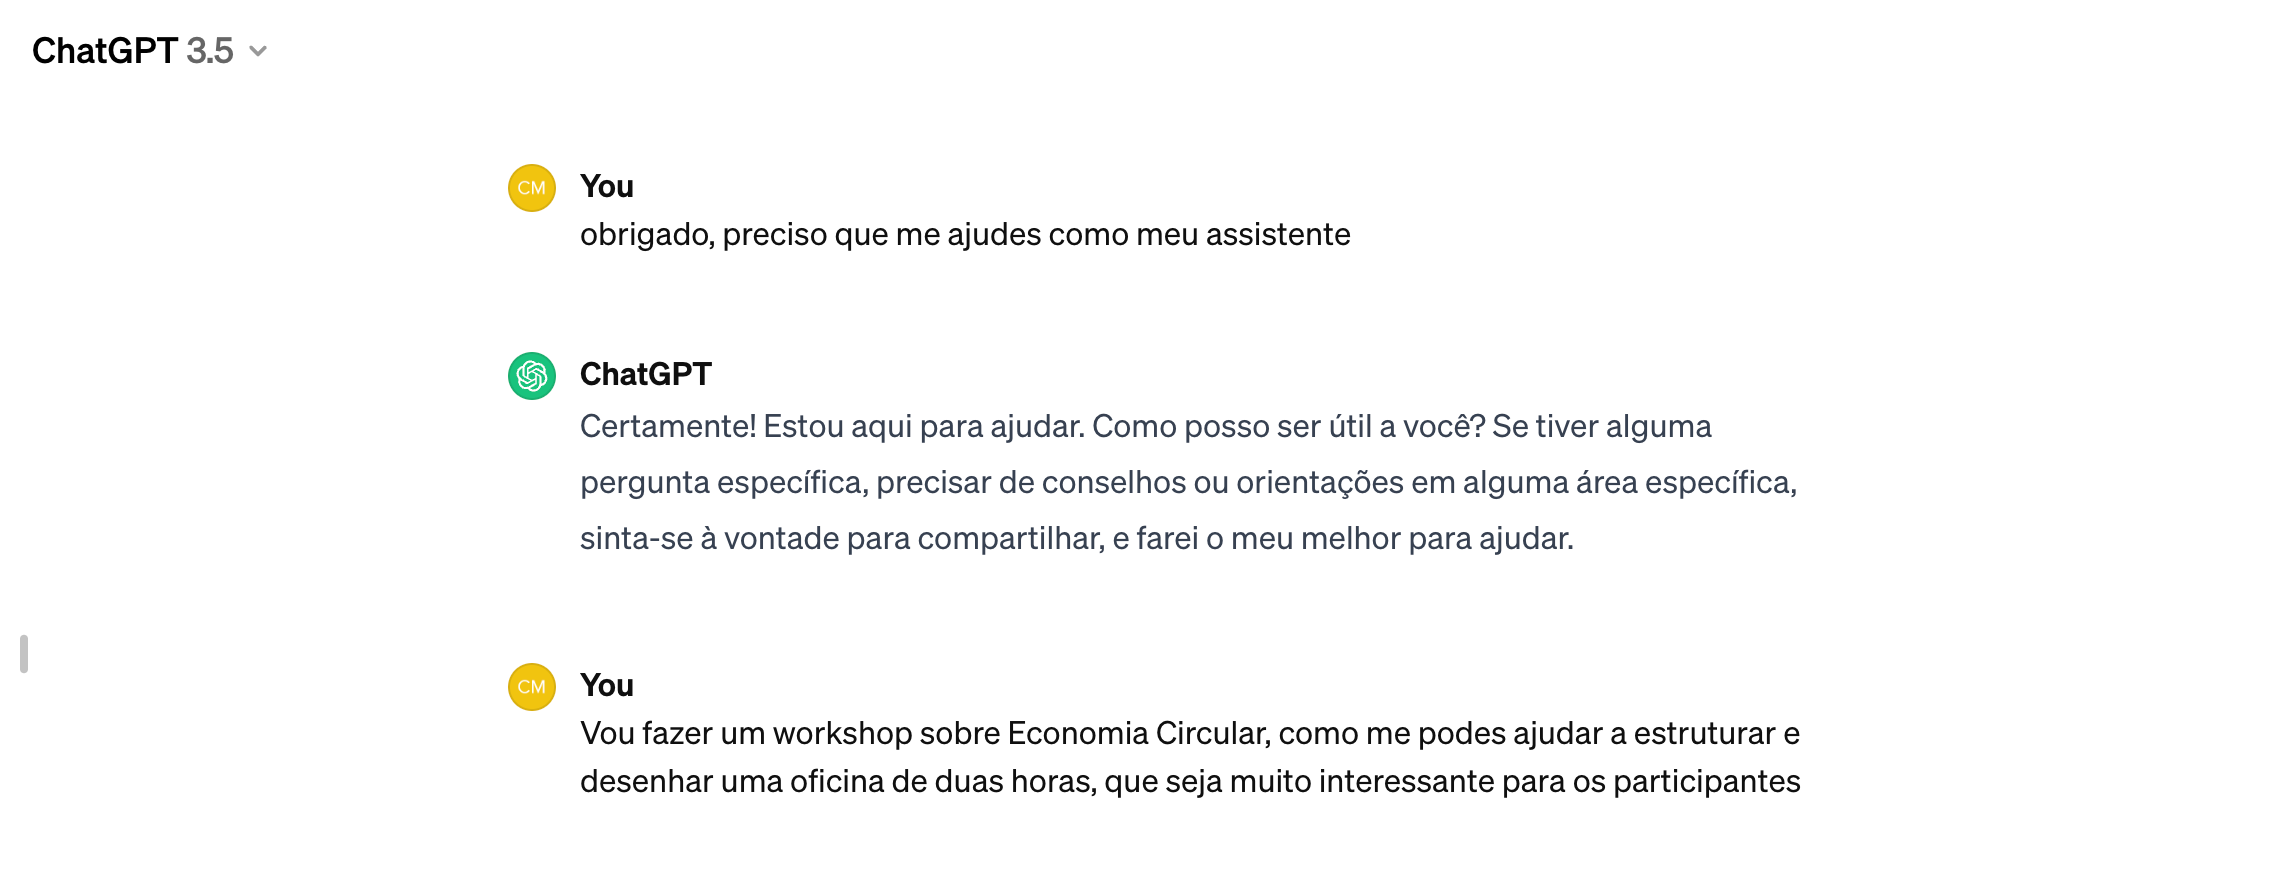Open the sidebar using the left edge handle
Viewport: 2283px width, 874px height.
[x=24, y=654]
